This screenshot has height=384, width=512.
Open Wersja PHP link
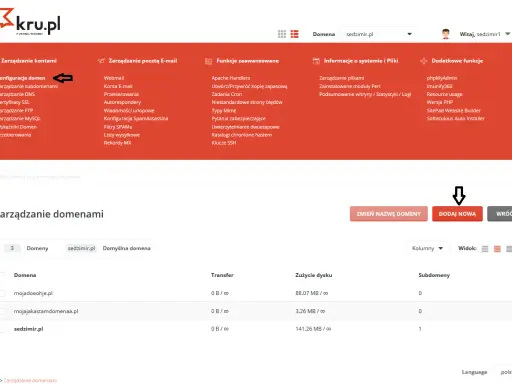(x=440, y=102)
